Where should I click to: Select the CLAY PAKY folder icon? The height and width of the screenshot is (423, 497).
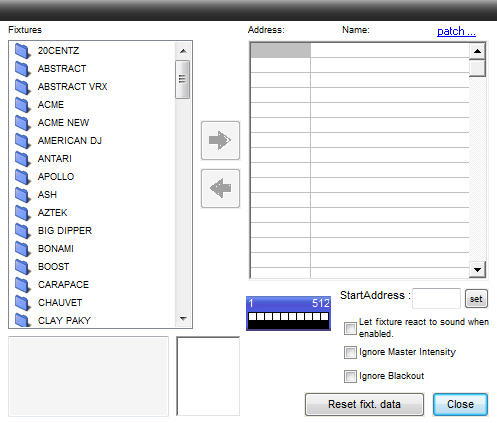(x=23, y=320)
